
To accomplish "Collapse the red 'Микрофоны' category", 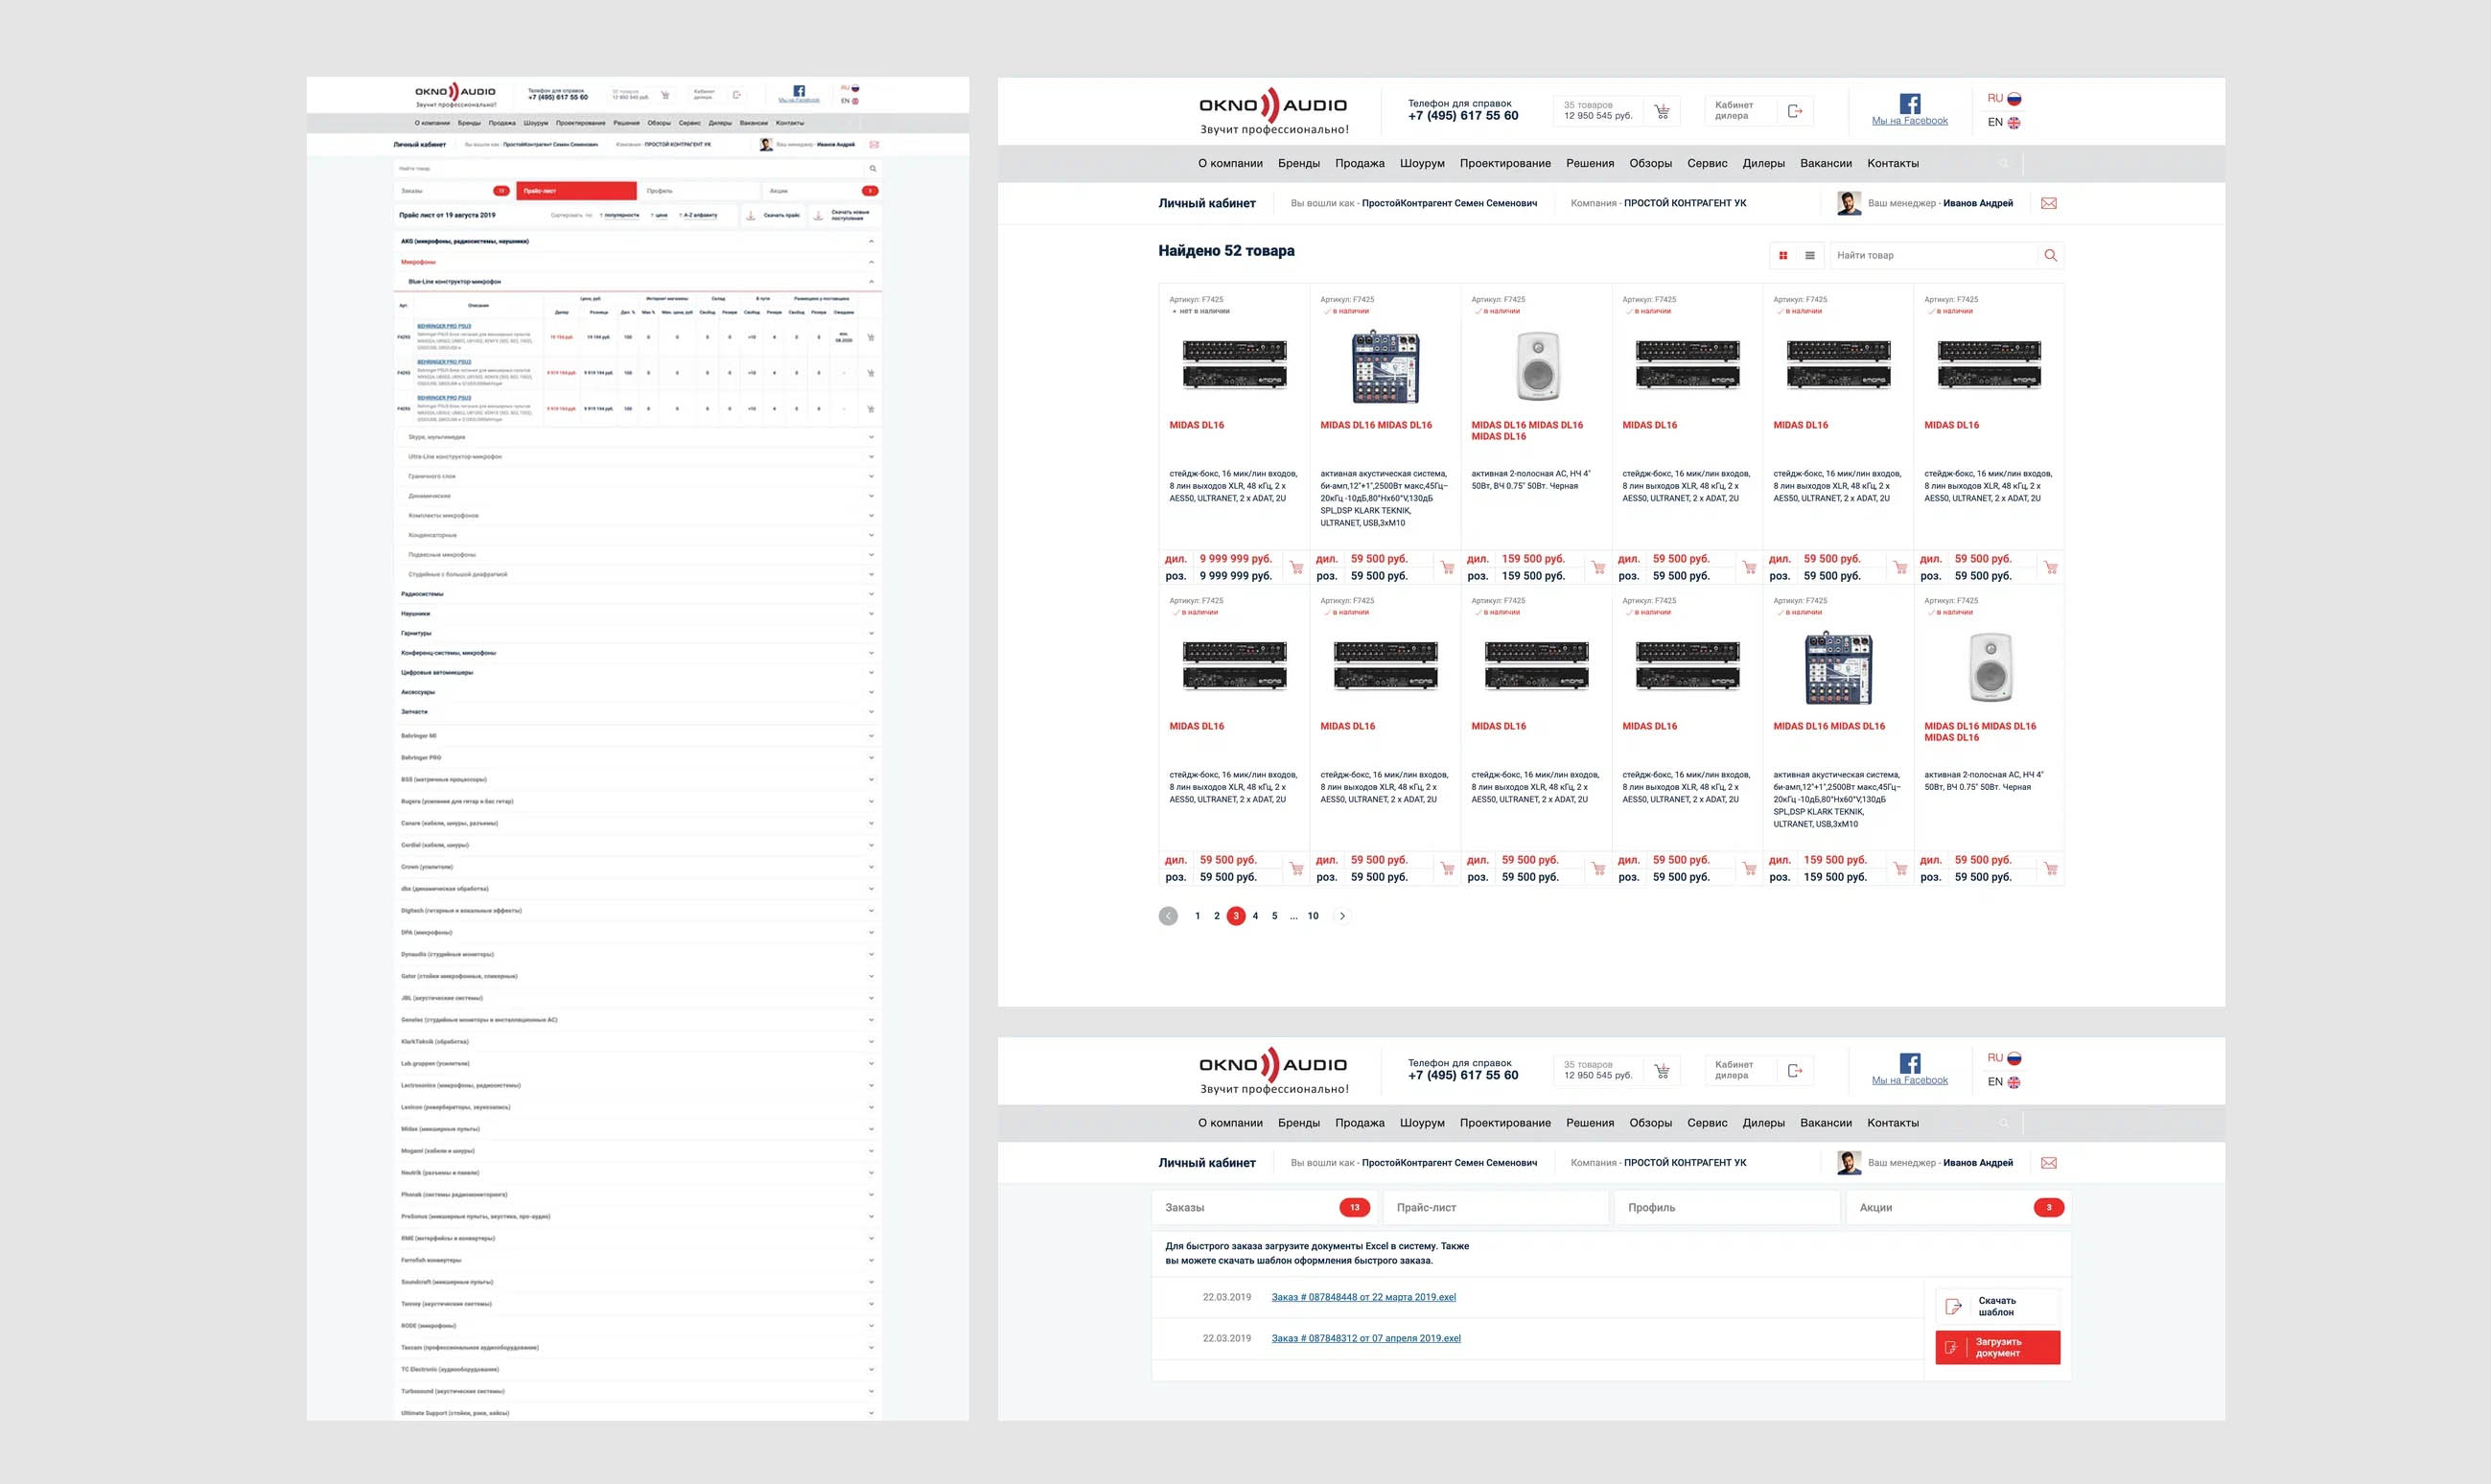I will point(871,262).
